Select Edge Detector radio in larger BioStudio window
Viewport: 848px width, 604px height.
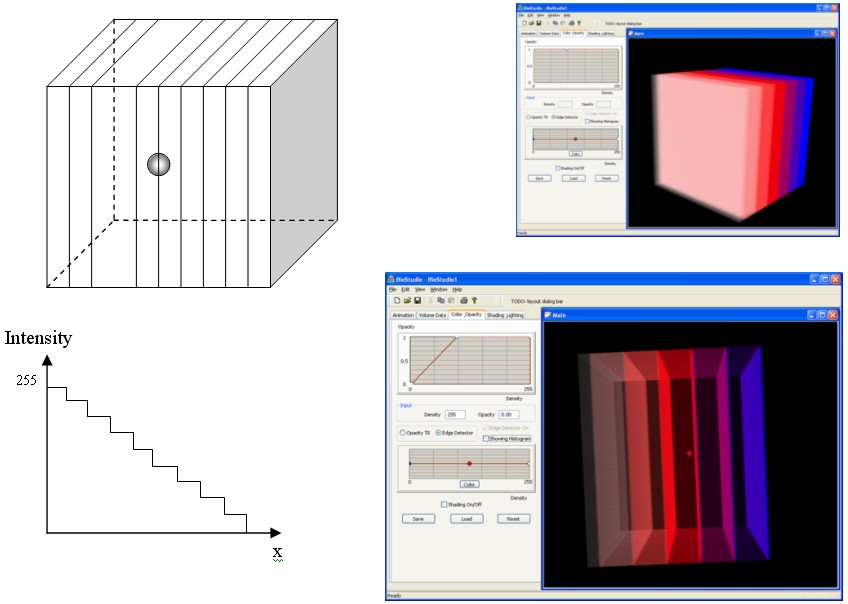[438, 433]
